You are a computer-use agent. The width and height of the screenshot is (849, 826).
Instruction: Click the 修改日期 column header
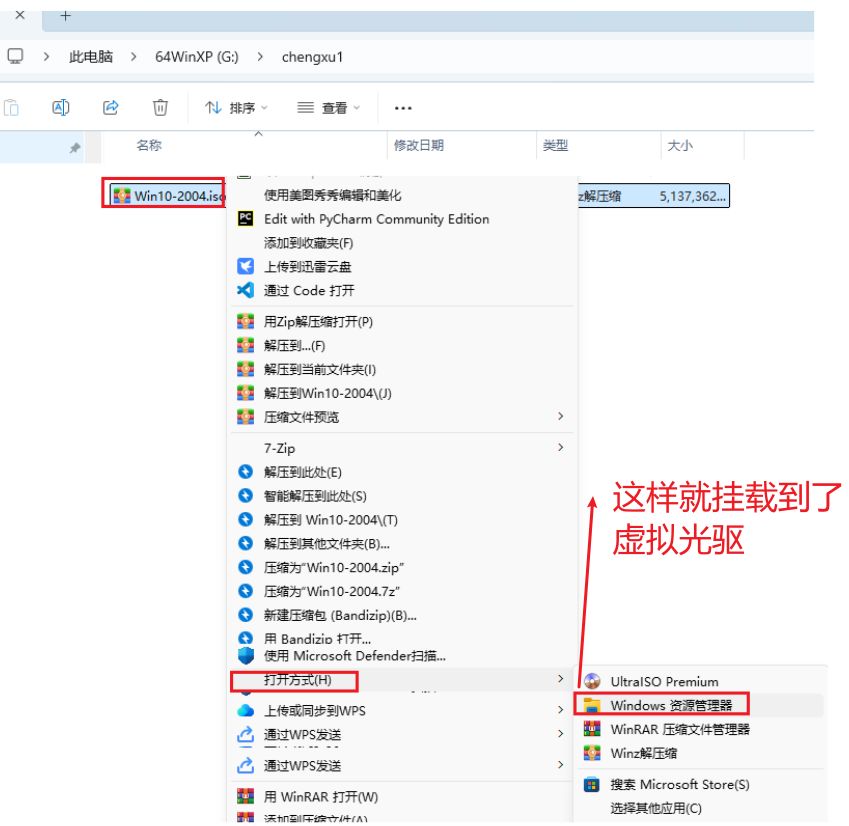[x=418, y=146]
